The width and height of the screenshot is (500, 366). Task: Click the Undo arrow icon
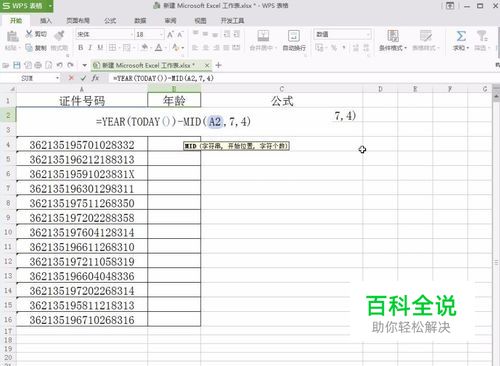59,65
